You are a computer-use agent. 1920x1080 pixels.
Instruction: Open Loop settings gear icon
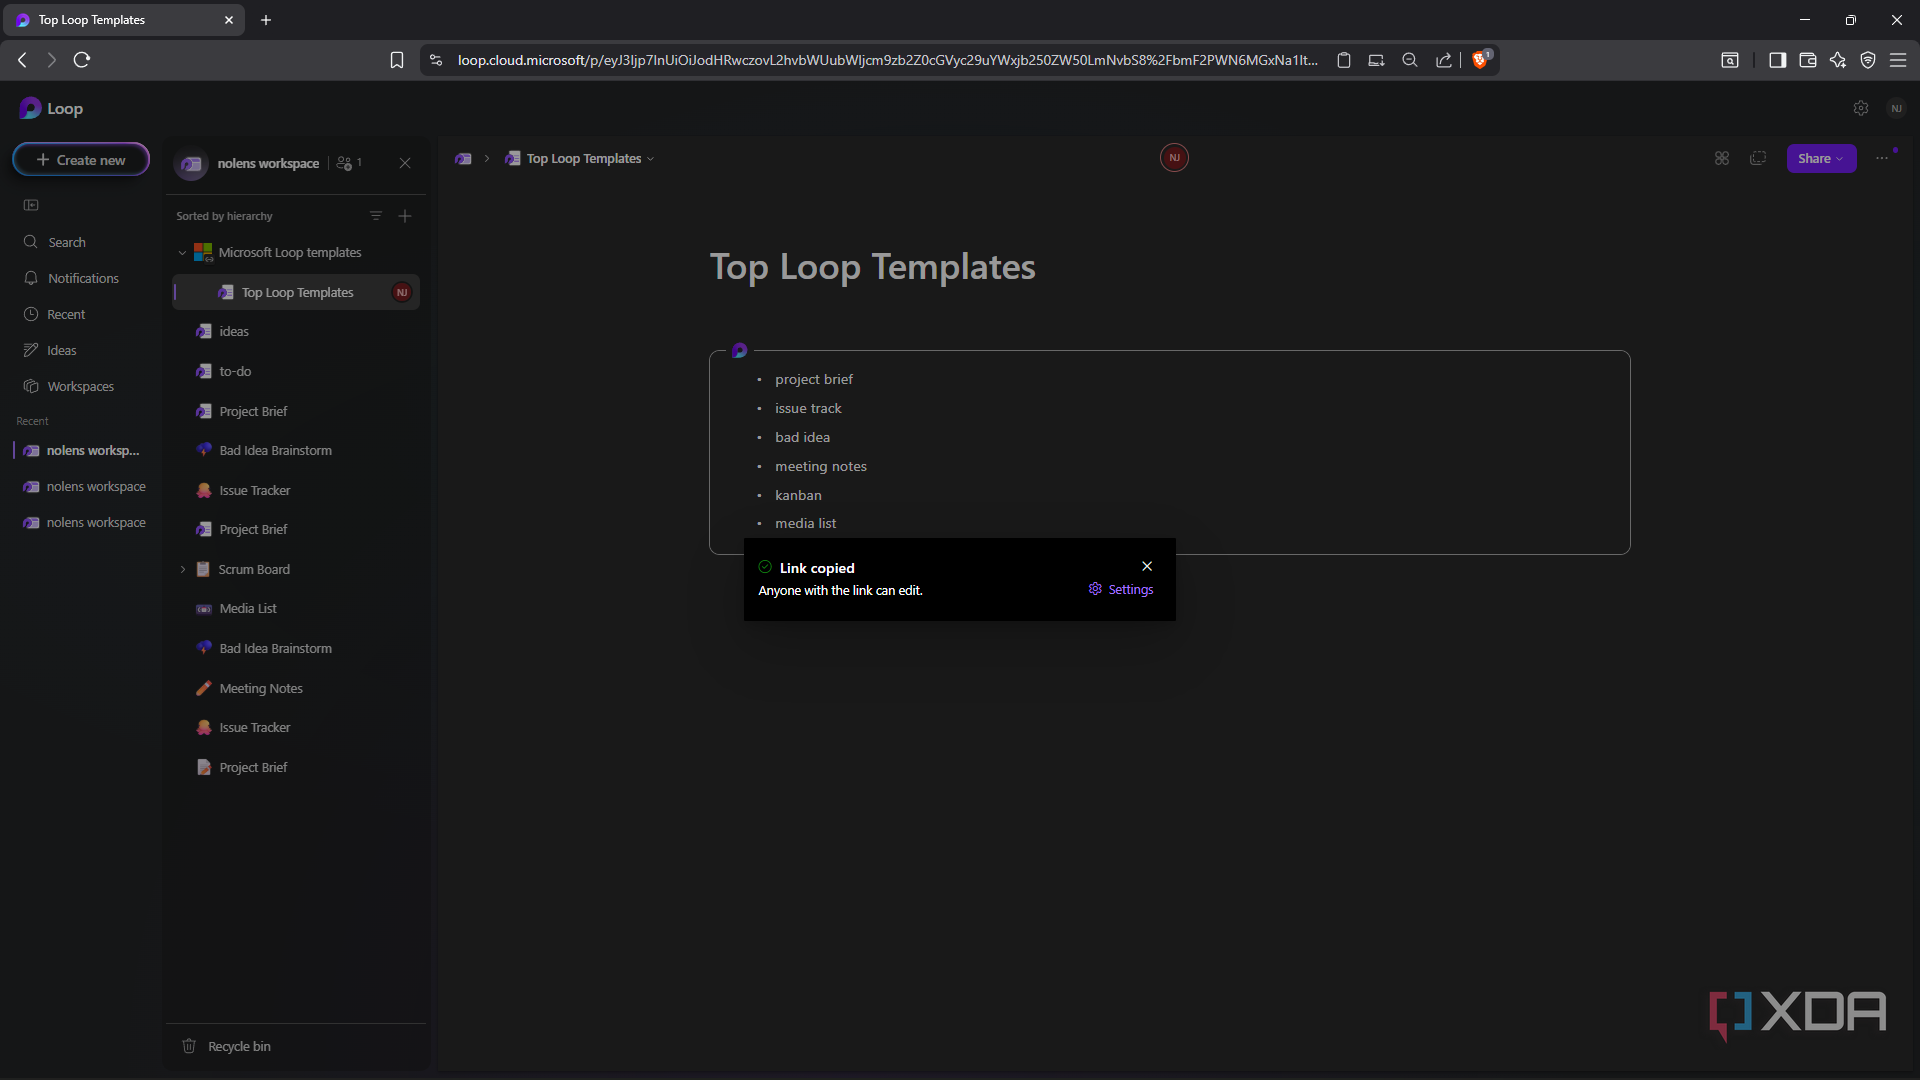1861,108
